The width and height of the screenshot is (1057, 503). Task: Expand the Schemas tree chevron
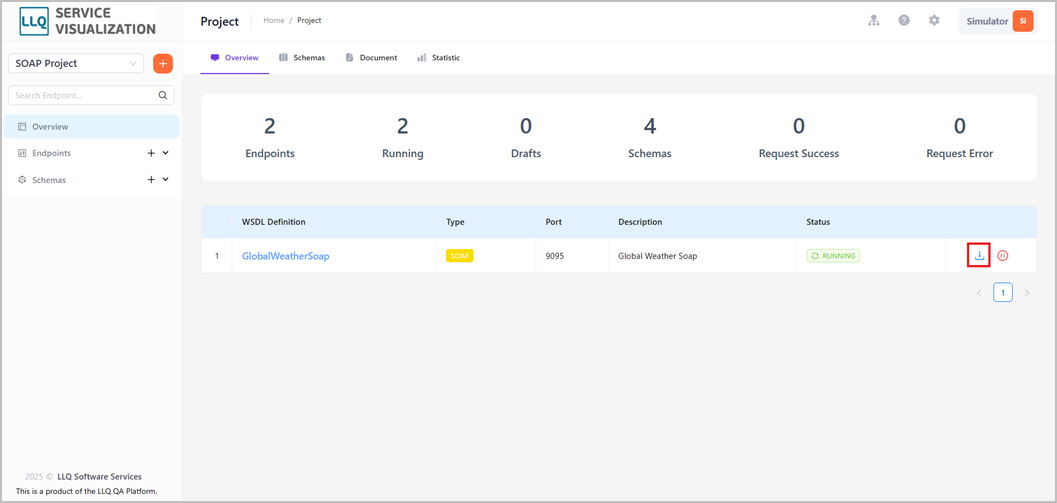point(166,179)
